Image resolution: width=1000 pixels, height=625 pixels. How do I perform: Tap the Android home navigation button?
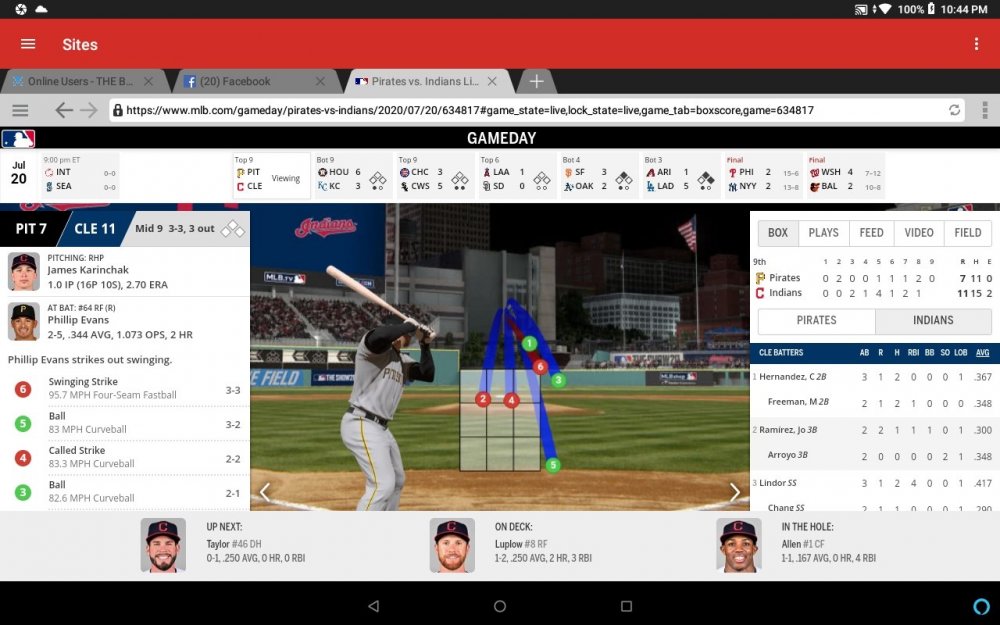coord(500,606)
